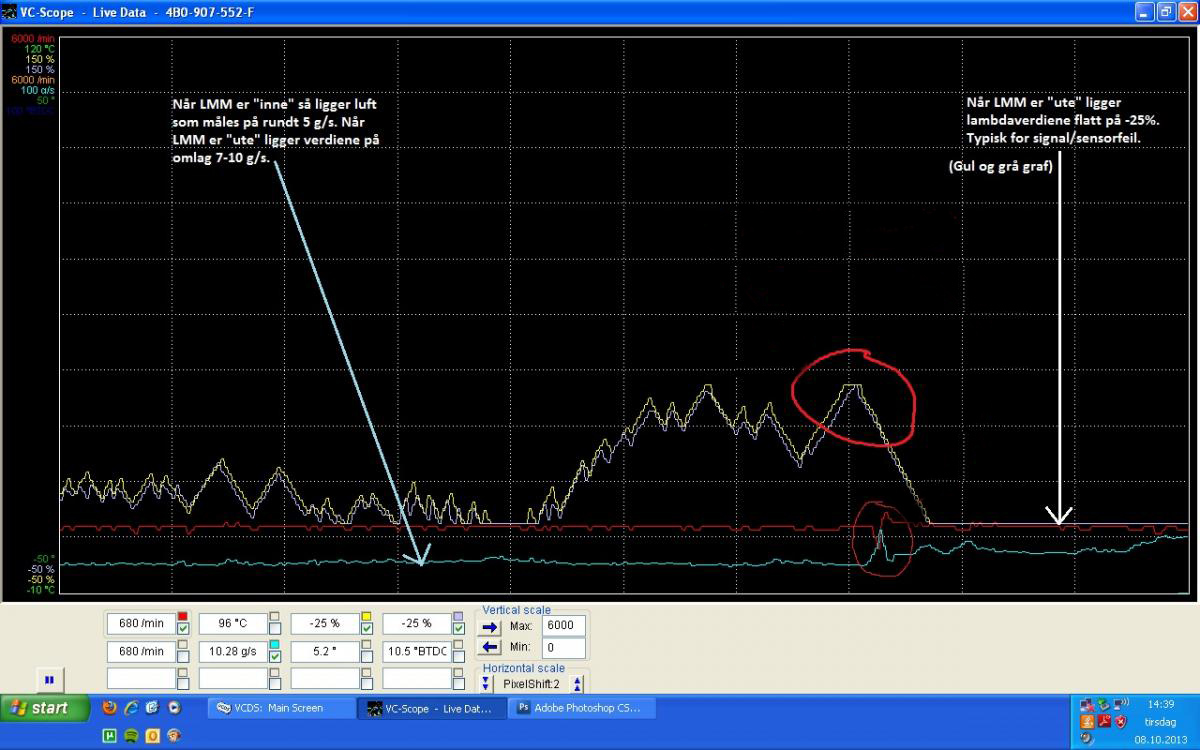Click the double-arrow left of PixelShift
This screenshot has width=1200, height=750.
[485, 684]
